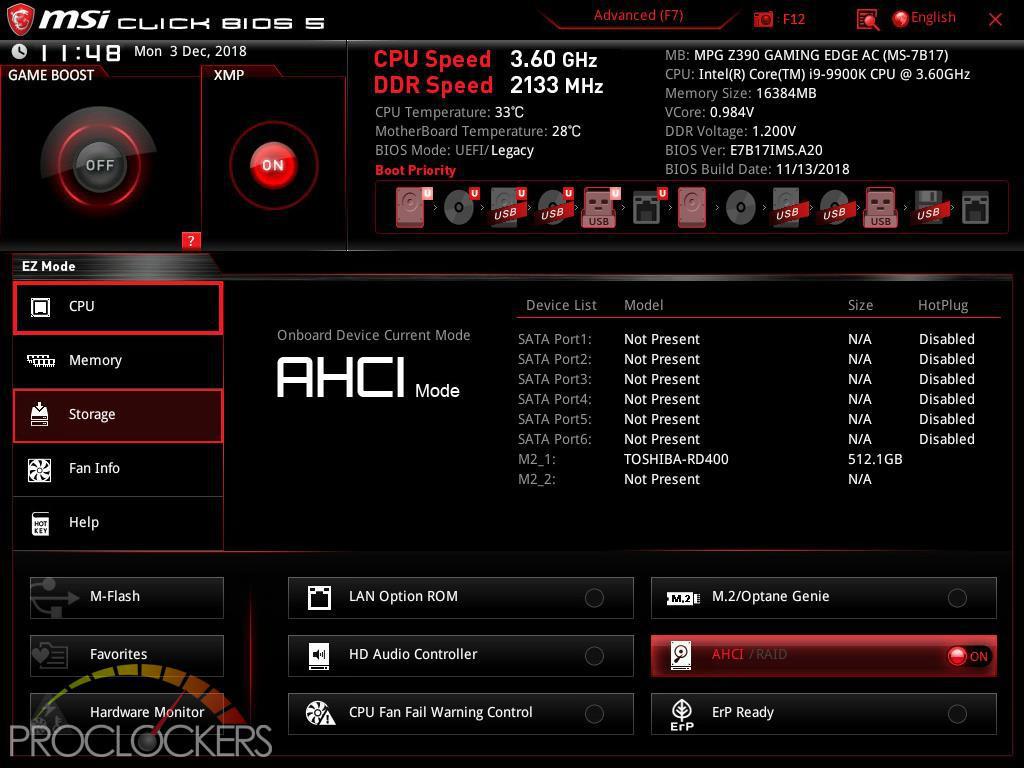This screenshot has width=1024, height=768.
Task: Click the SATA Port2: row label
Action: 554,359
